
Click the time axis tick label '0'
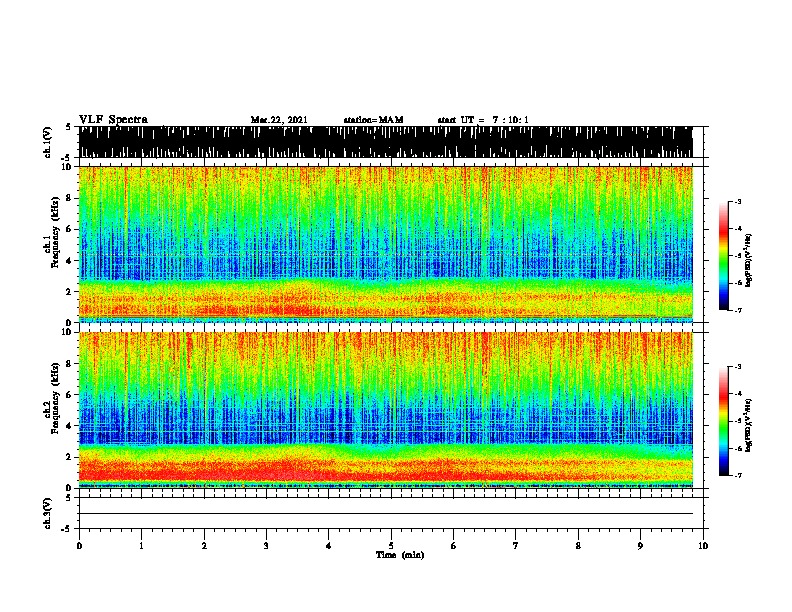(x=79, y=546)
